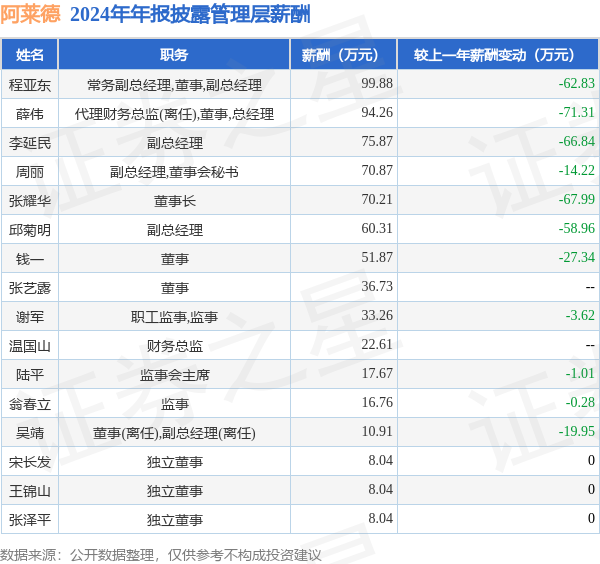This screenshot has width=600, height=564.
Task: Click salary value 16.76
Action: coord(377,402)
